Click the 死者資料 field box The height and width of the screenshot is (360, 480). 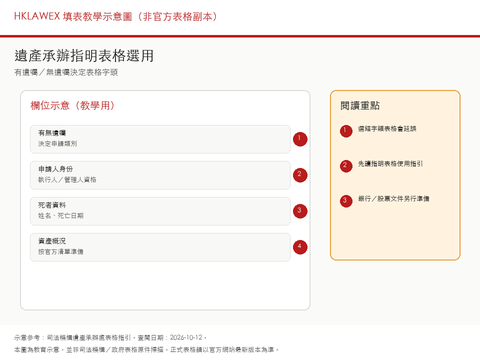(x=160, y=211)
